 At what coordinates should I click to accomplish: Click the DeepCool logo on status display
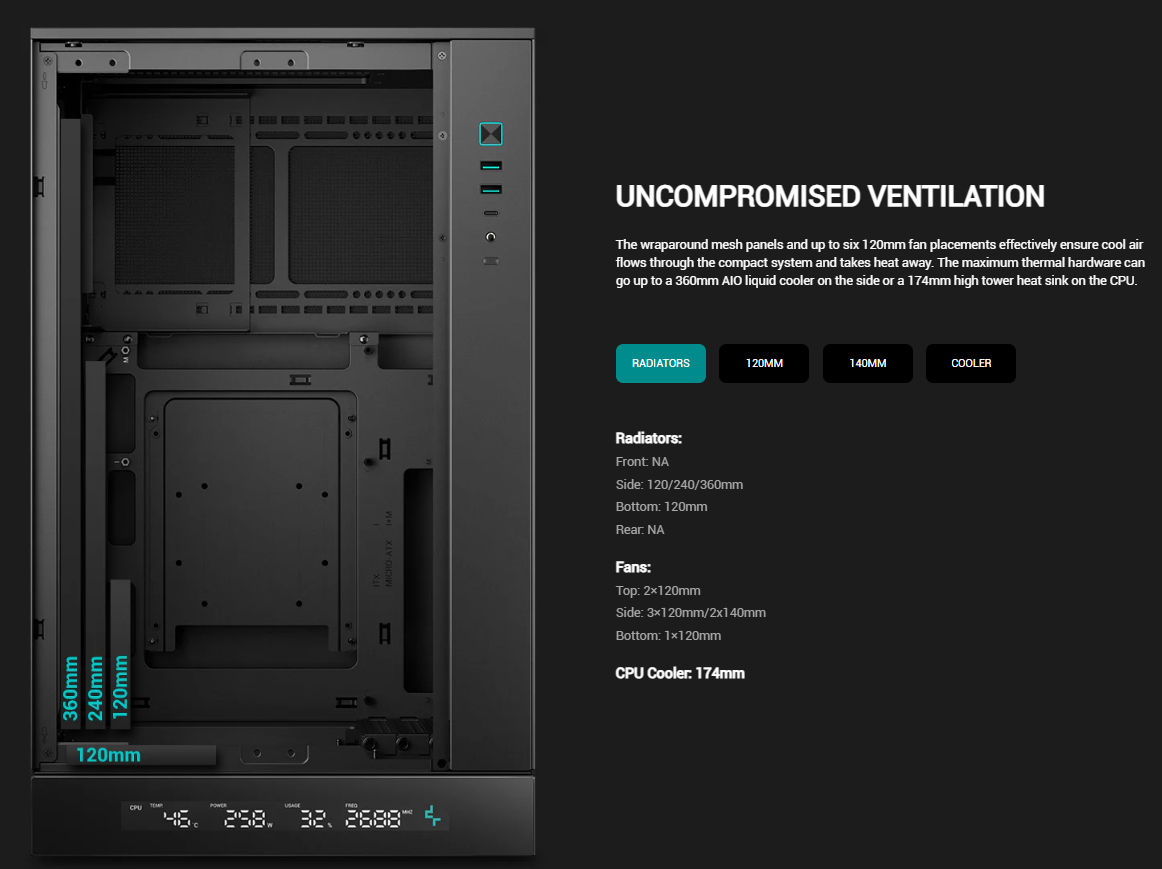tap(433, 817)
